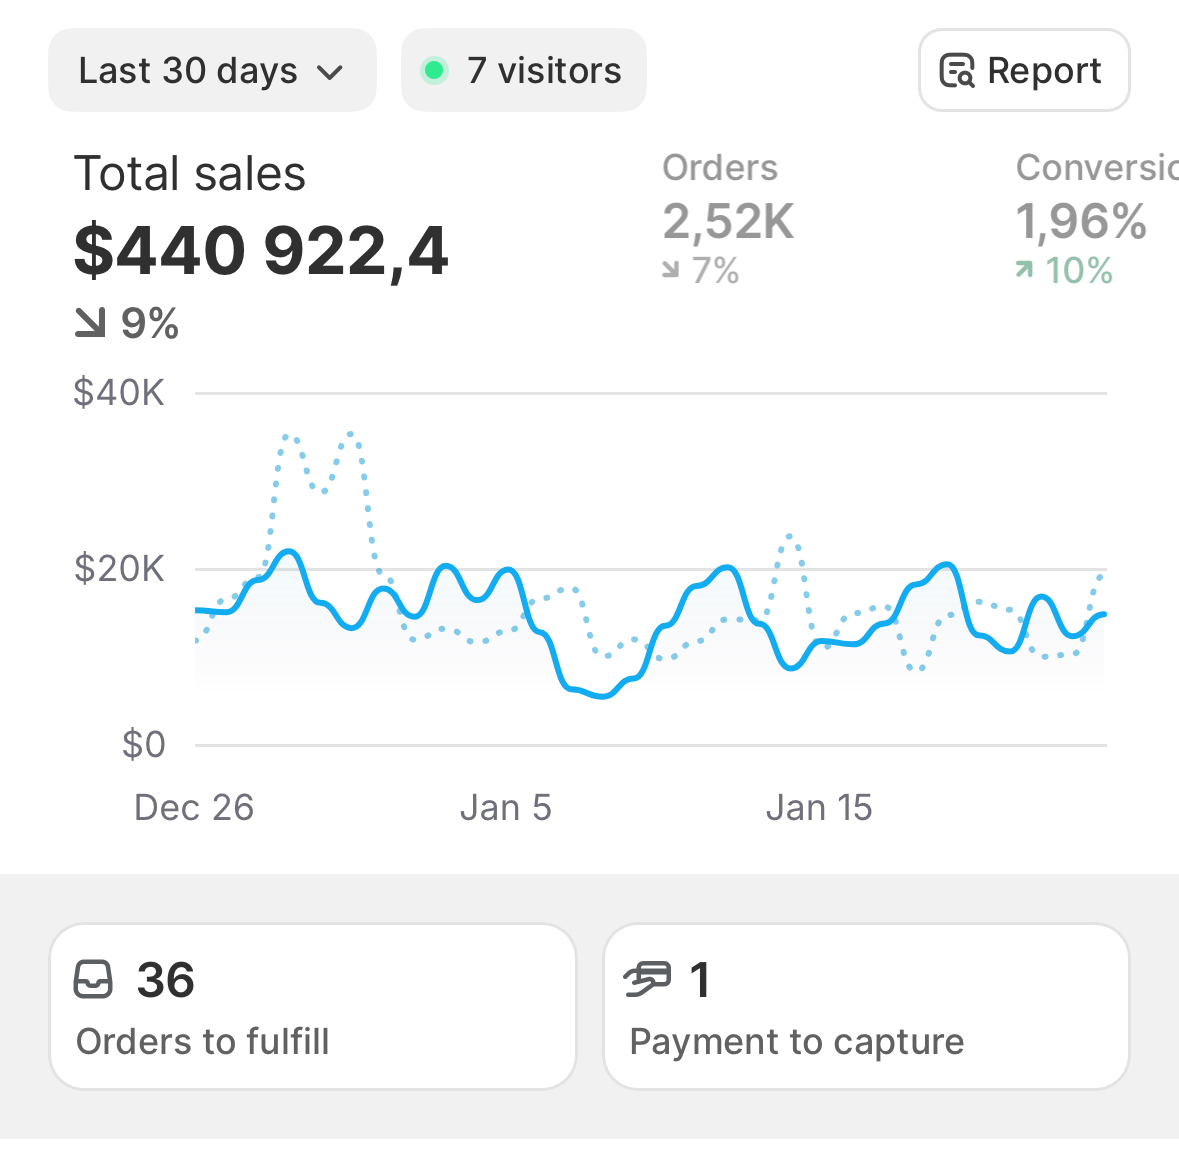Select the Total sales metric

pyautogui.click(x=190, y=174)
